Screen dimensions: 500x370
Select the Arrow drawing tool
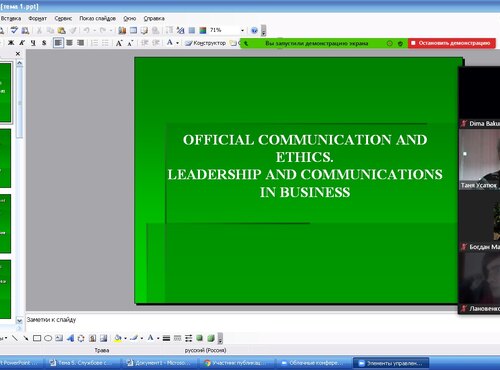point(26,338)
